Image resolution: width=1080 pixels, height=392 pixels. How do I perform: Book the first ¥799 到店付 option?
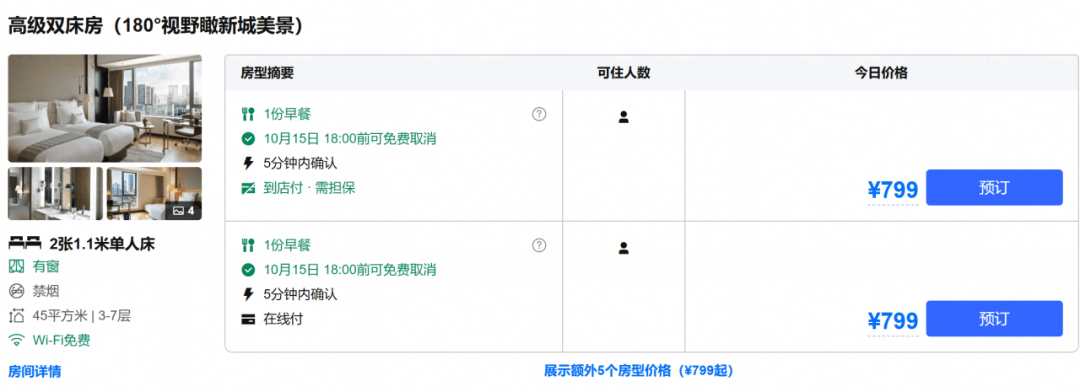[994, 187]
